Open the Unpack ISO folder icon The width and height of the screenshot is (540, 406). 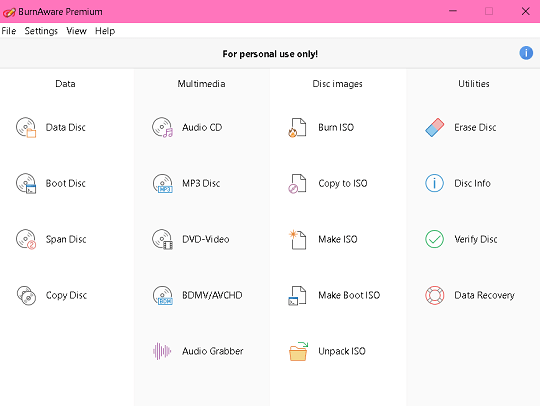point(298,351)
